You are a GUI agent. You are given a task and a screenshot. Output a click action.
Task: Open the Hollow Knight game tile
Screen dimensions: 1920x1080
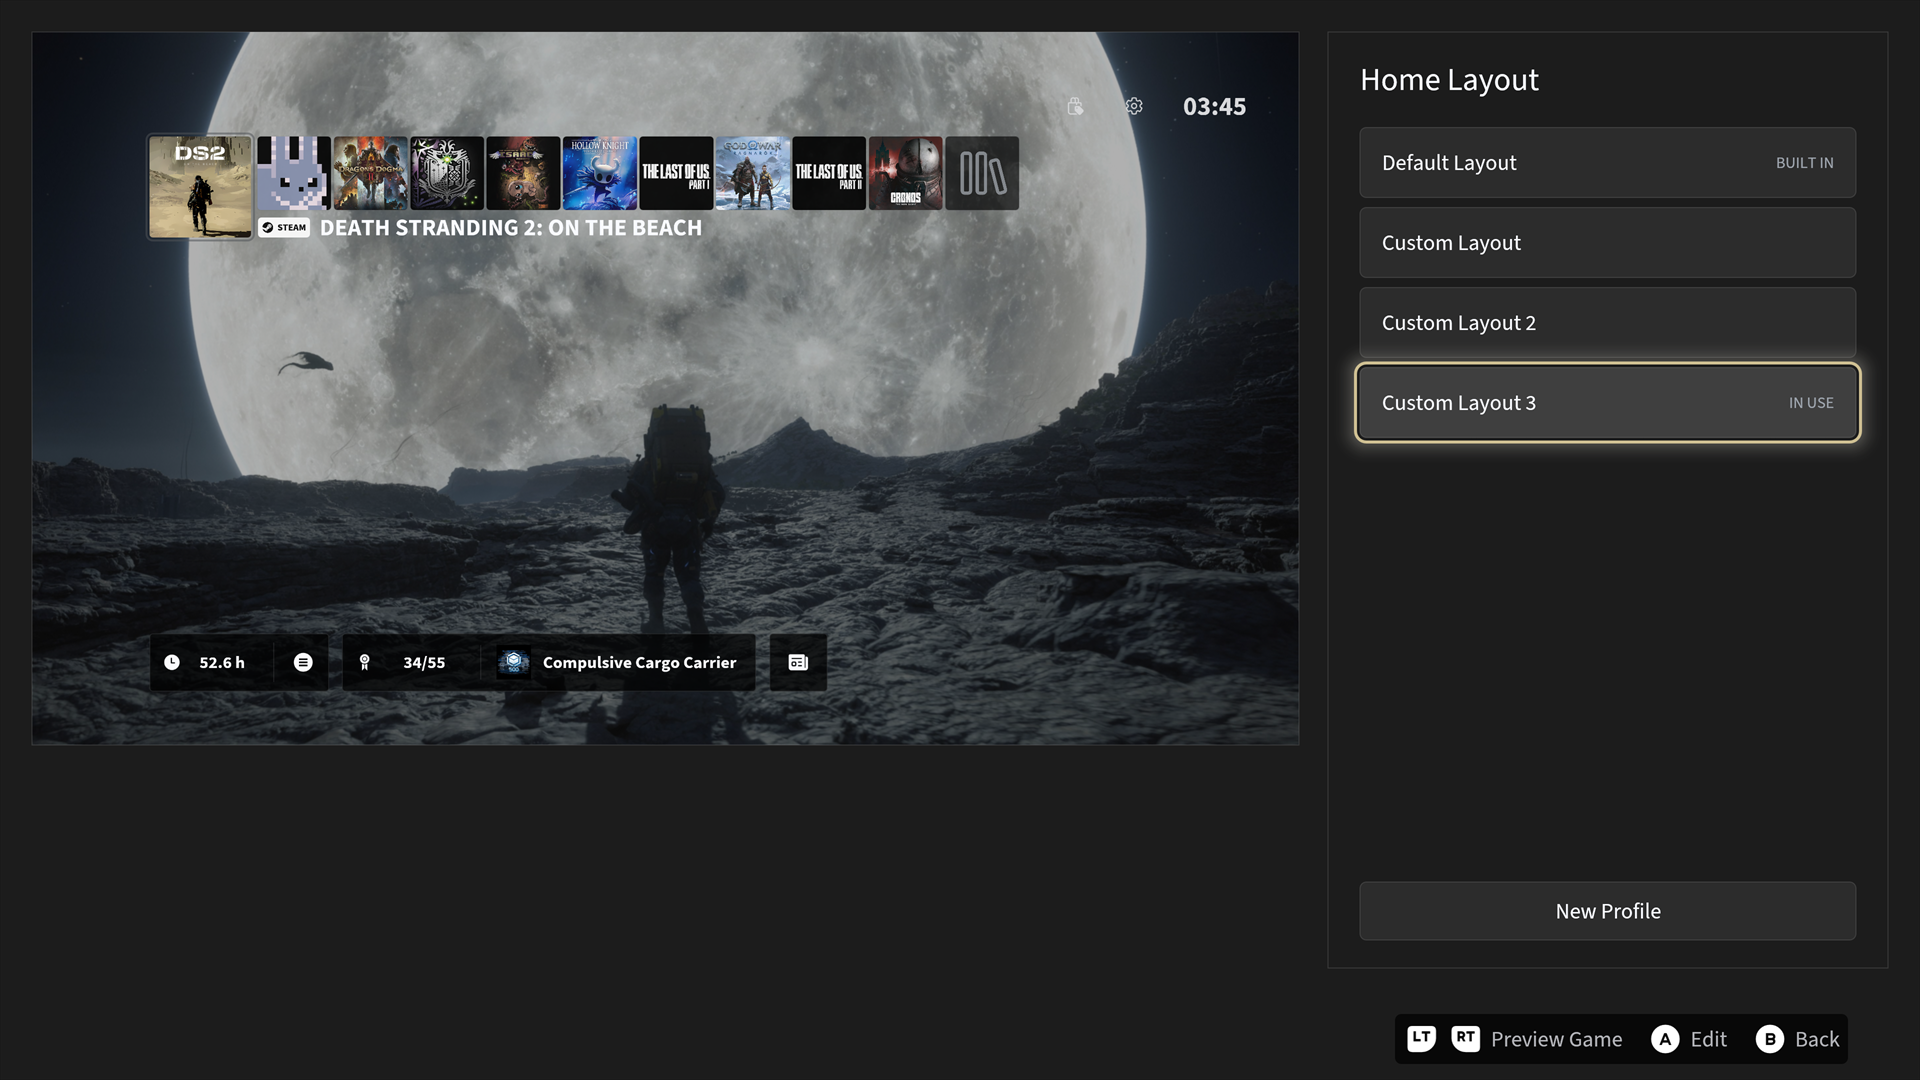[600, 173]
